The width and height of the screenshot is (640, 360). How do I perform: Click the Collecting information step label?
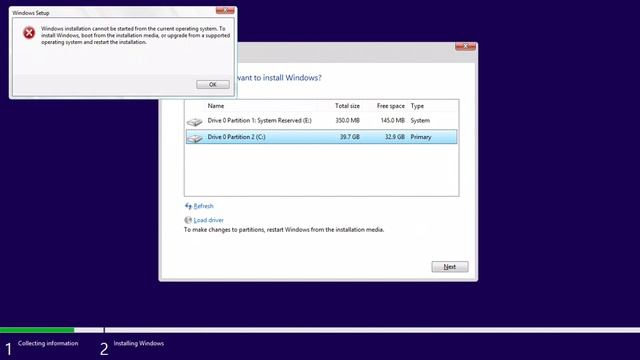pyautogui.click(x=48, y=343)
